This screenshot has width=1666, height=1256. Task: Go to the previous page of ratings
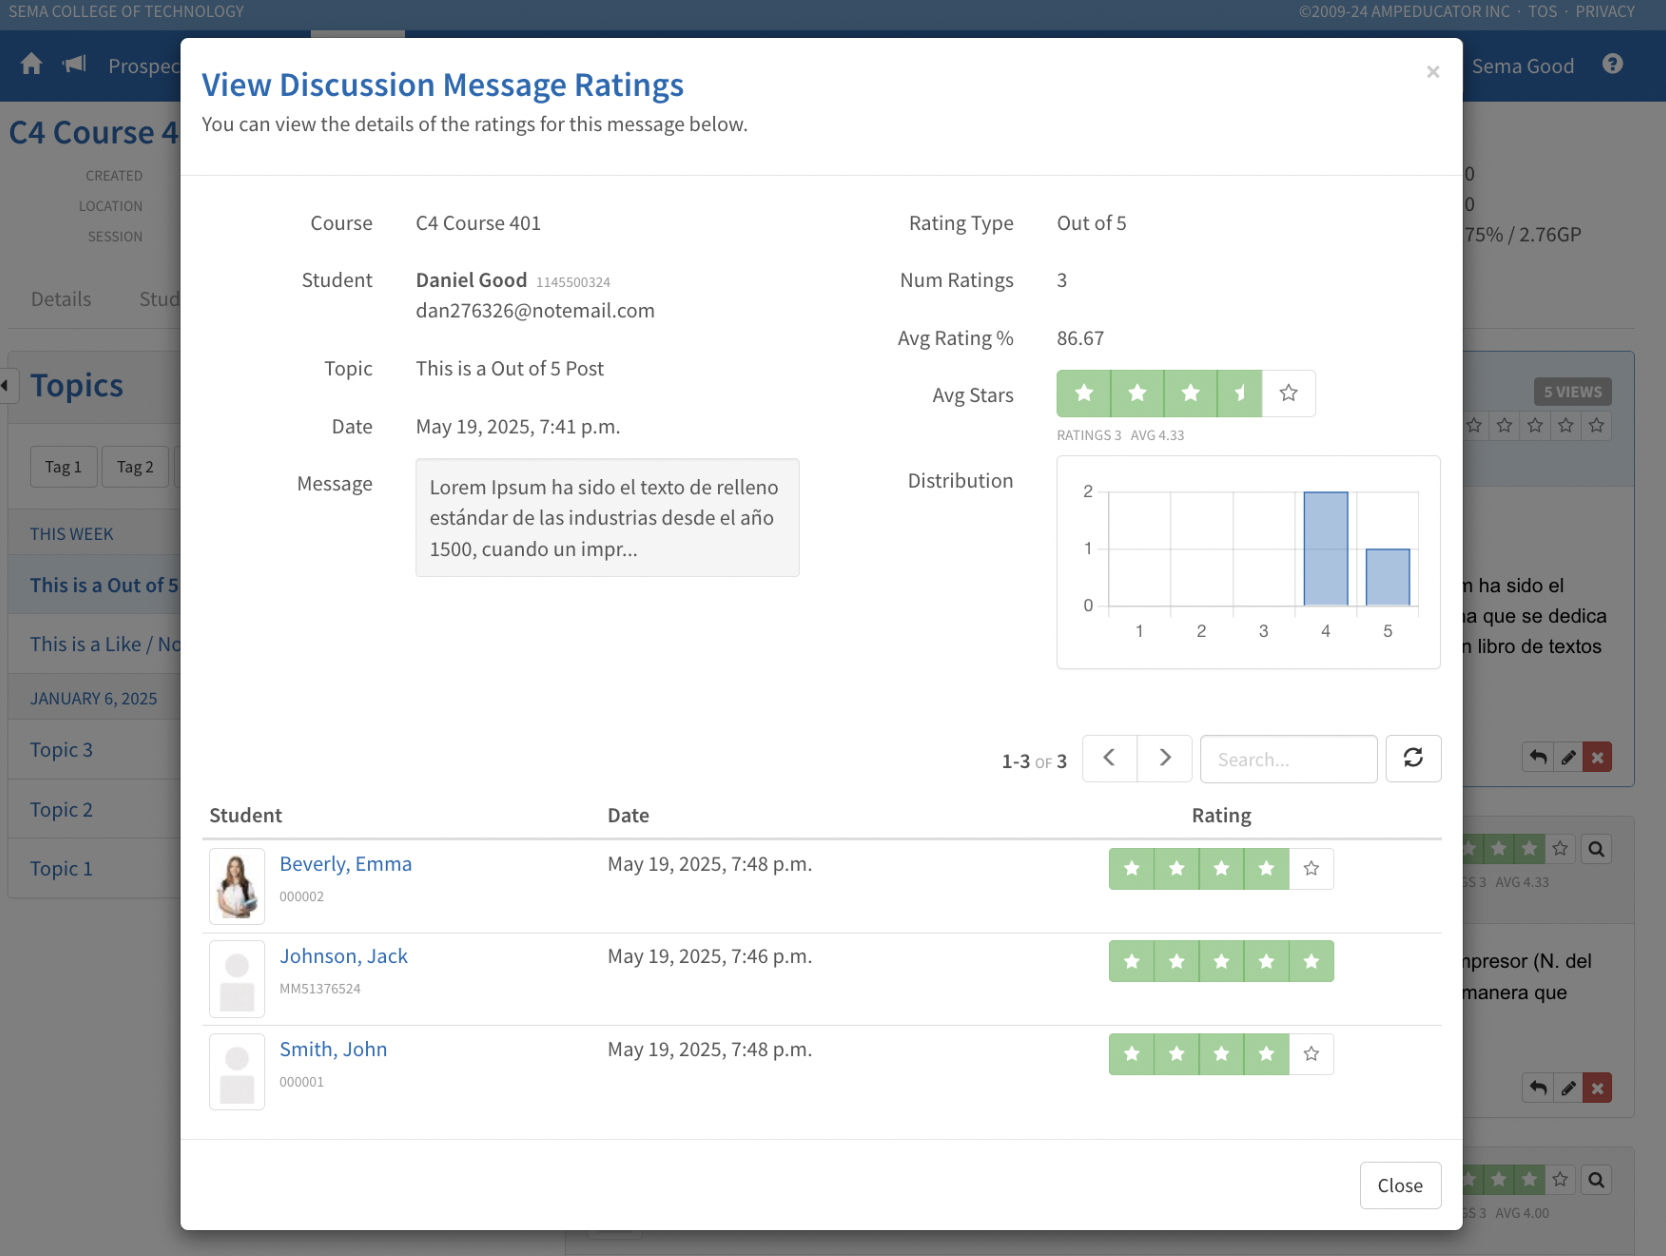tap(1109, 758)
